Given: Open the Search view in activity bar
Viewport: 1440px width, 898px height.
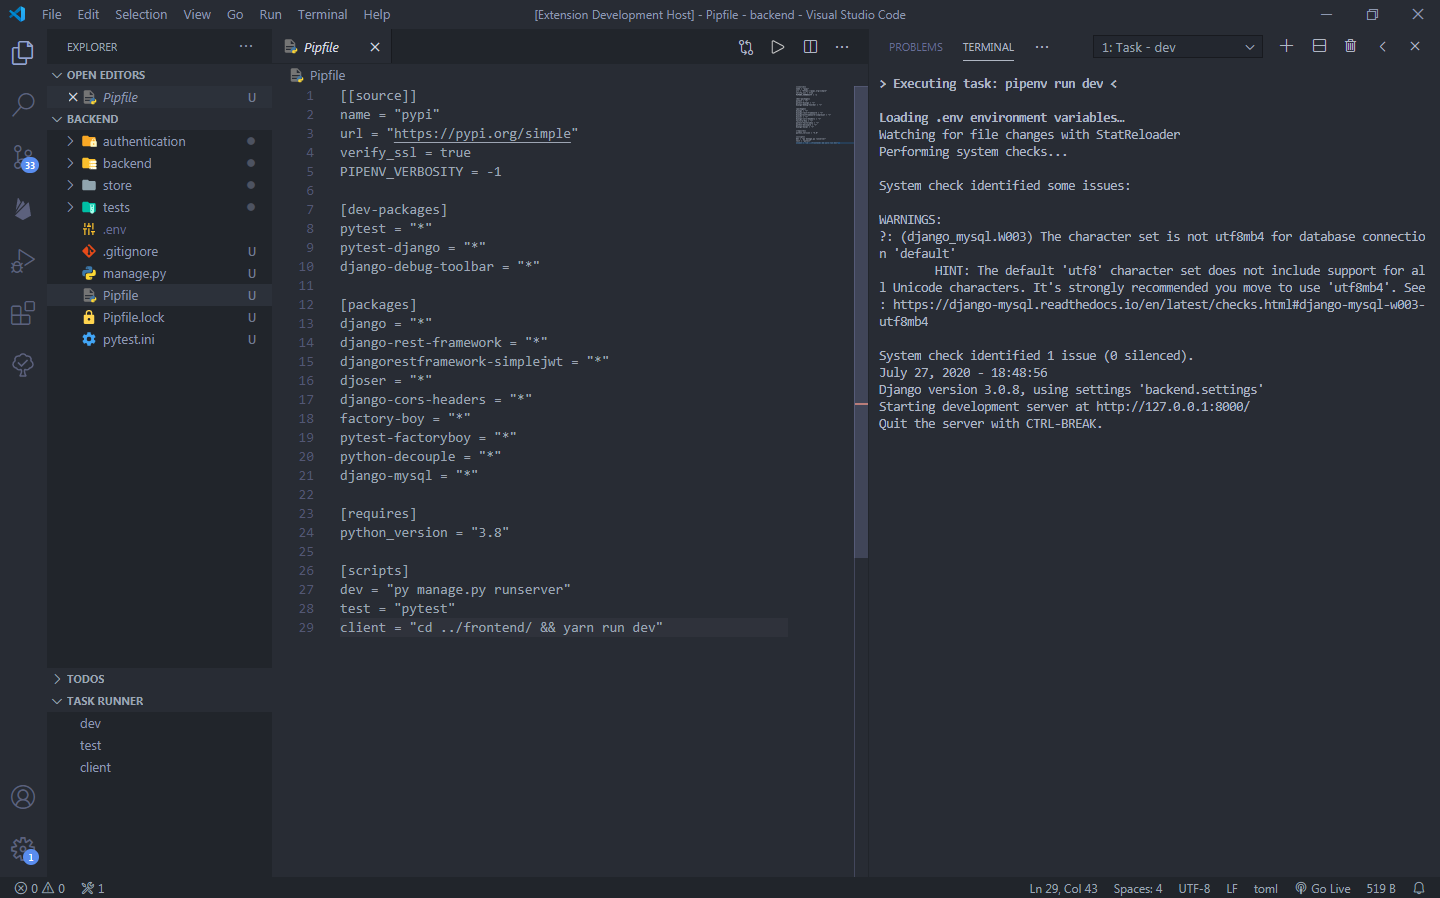Looking at the screenshot, I should 23,104.
